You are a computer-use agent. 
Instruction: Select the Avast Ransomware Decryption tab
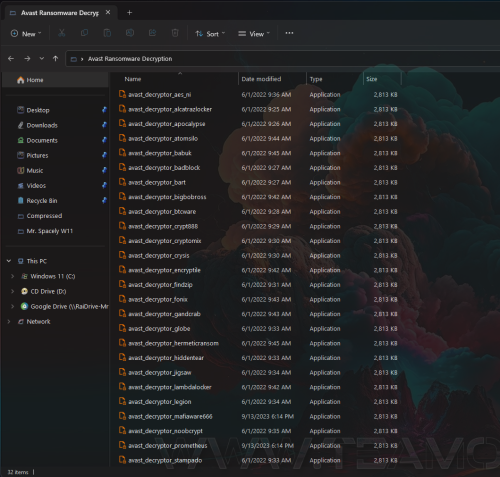coord(60,13)
